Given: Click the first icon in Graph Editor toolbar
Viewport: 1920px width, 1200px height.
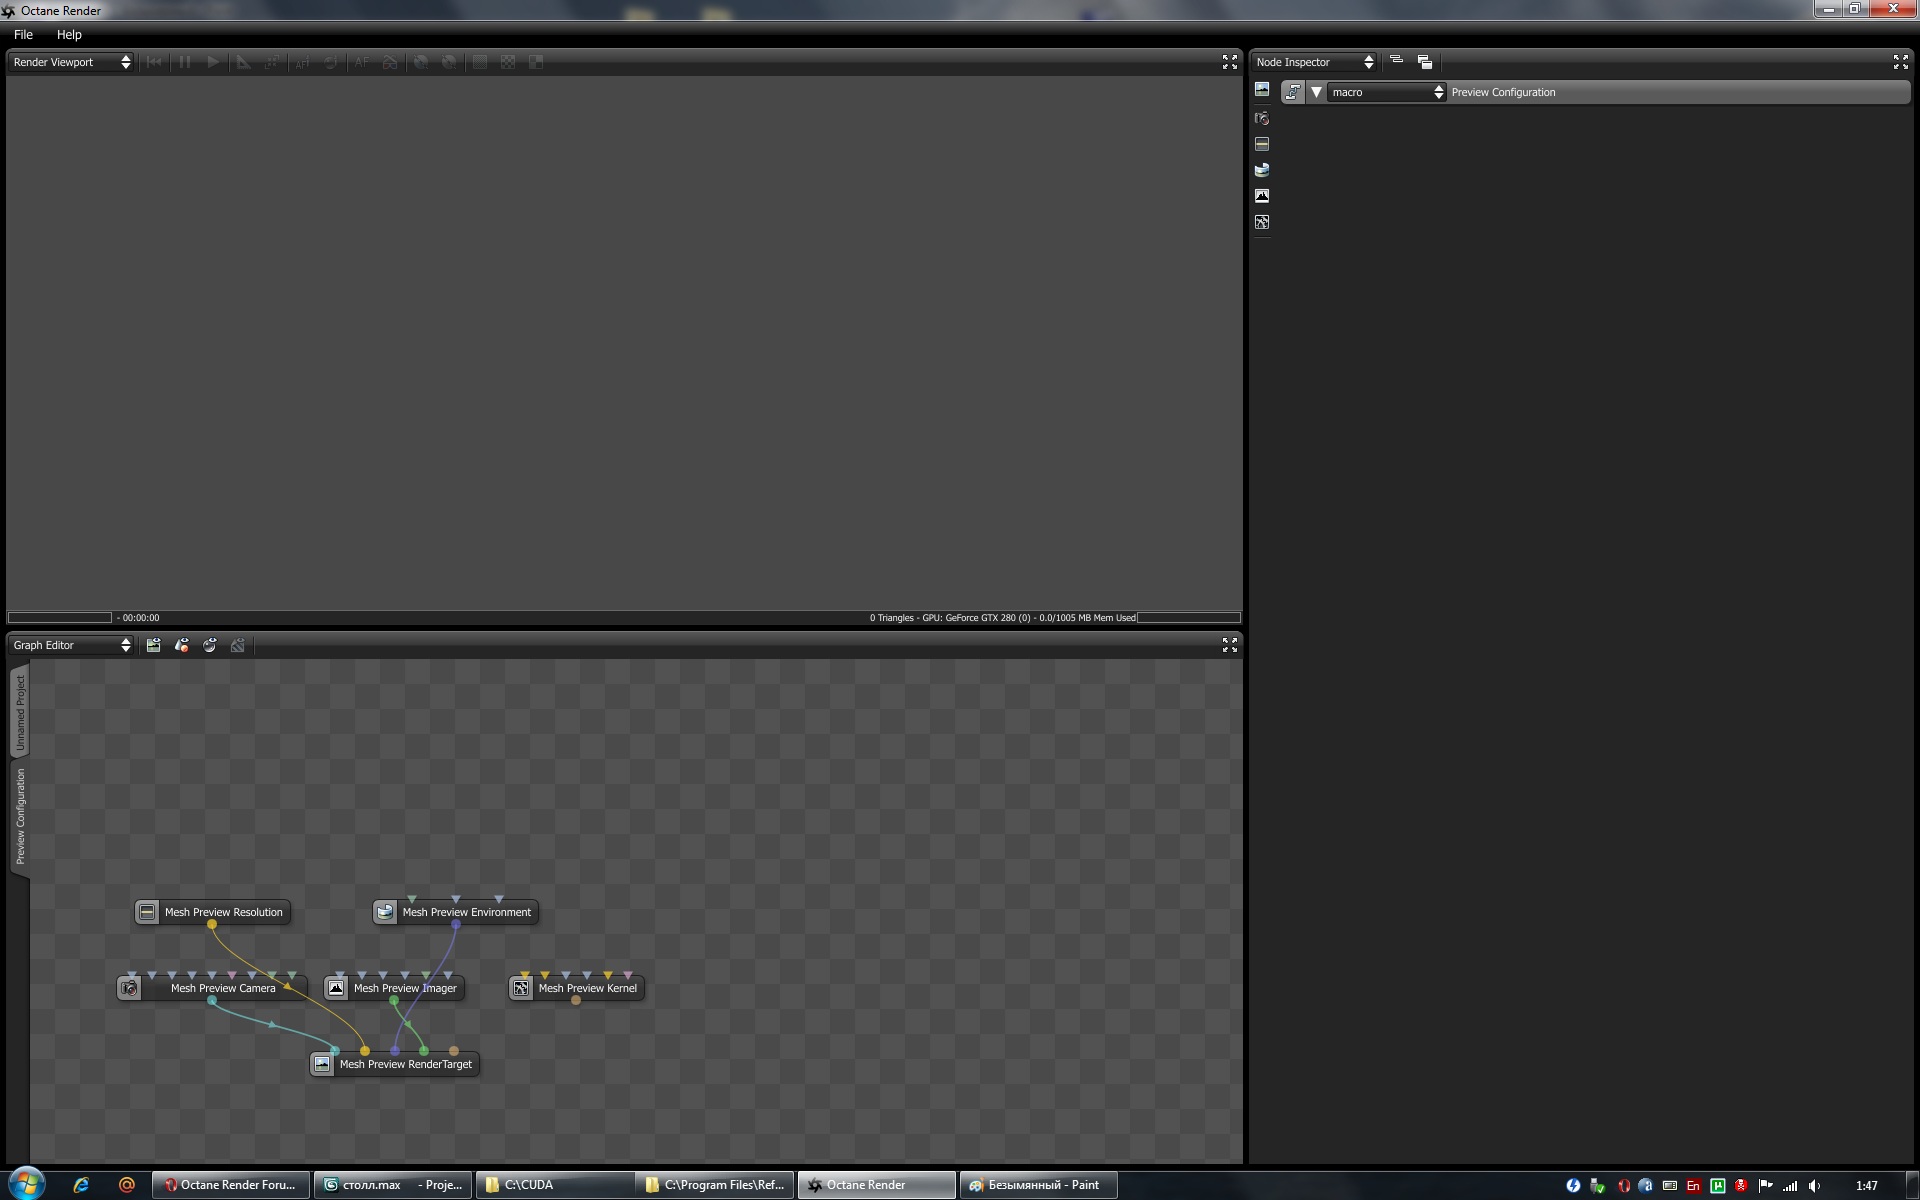Looking at the screenshot, I should pos(153,645).
